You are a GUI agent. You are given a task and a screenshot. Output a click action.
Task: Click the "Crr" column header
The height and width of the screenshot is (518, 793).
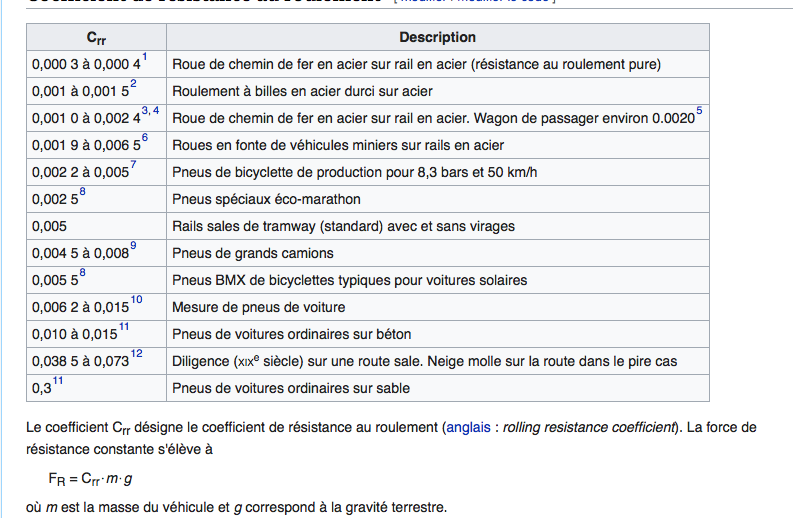[x=97, y=38]
